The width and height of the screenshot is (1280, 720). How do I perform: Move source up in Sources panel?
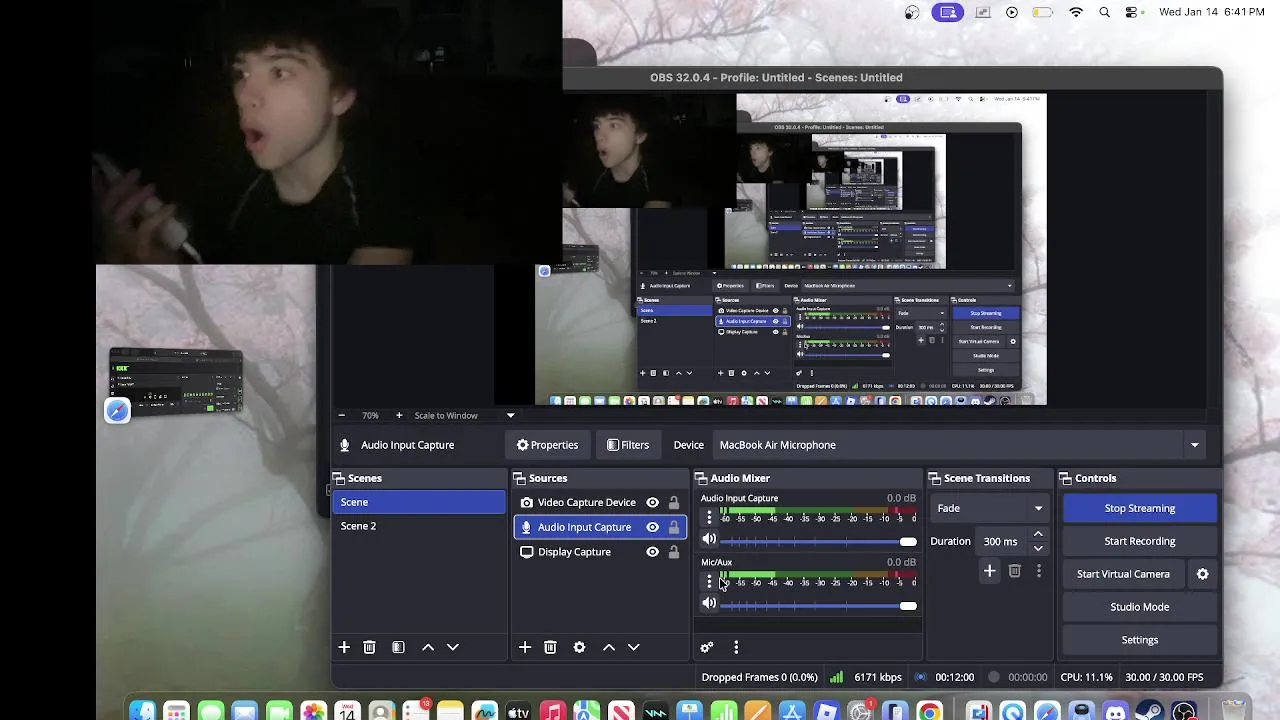point(608,647)
